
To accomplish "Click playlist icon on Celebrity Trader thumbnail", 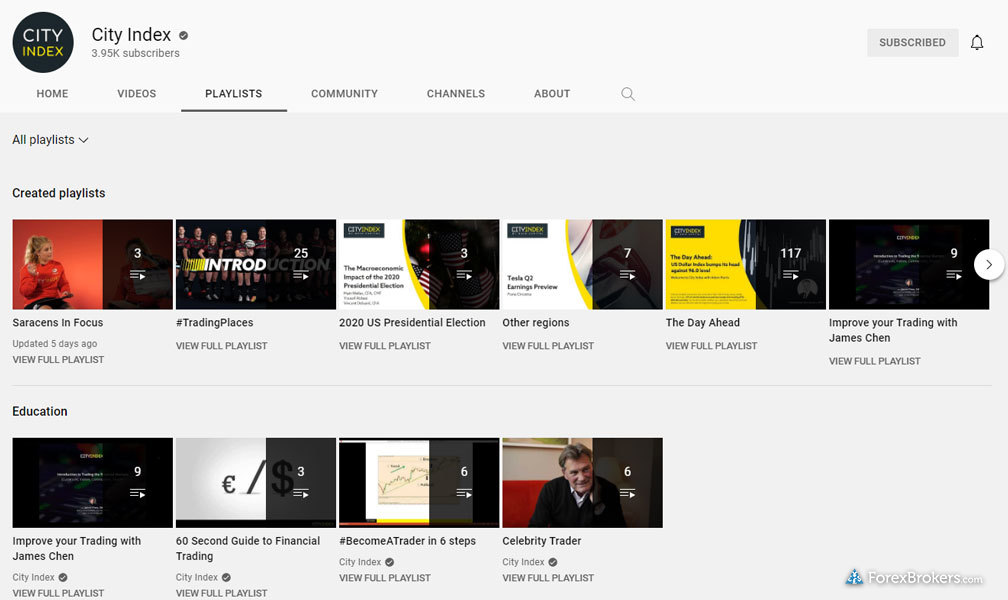I will click(x=627, y=494).
